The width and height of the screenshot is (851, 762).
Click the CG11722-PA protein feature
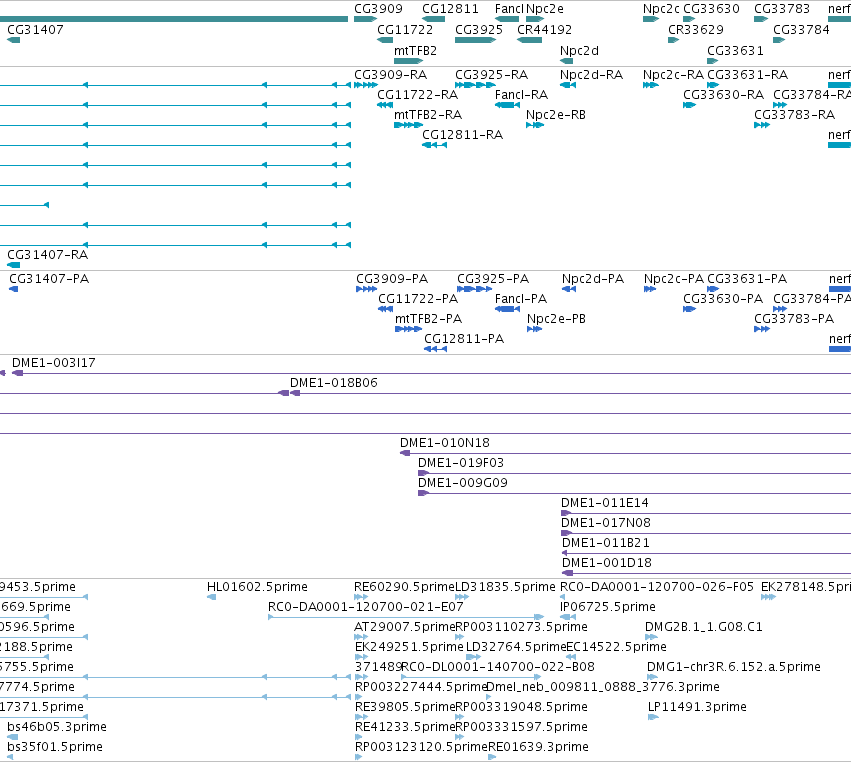point(385,309)
